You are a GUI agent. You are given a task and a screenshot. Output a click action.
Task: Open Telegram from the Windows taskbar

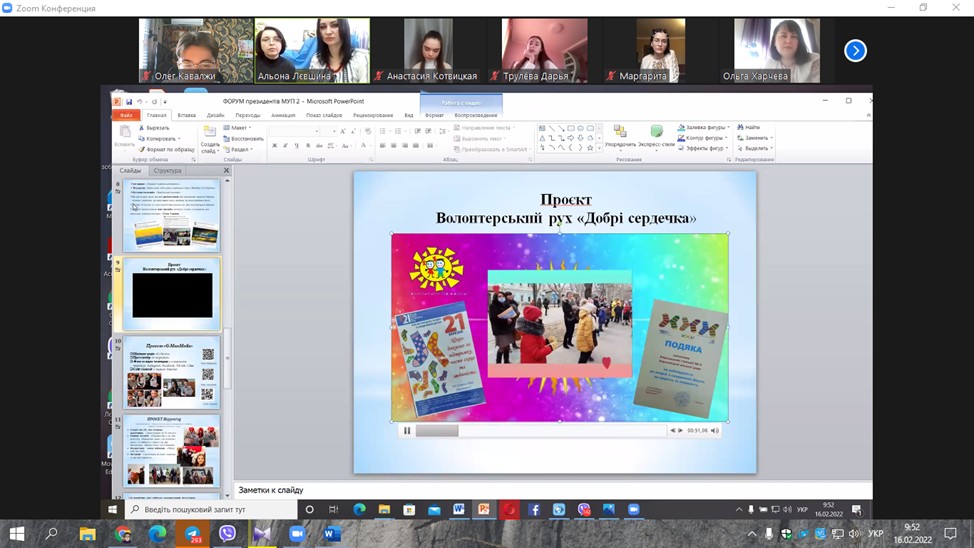(x=192, y=535)
